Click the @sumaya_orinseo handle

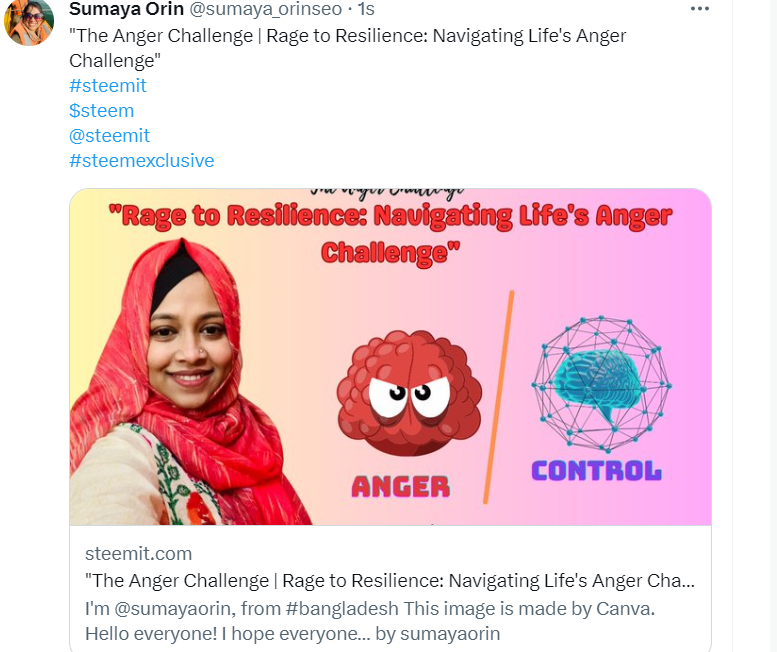coord(266,9)
